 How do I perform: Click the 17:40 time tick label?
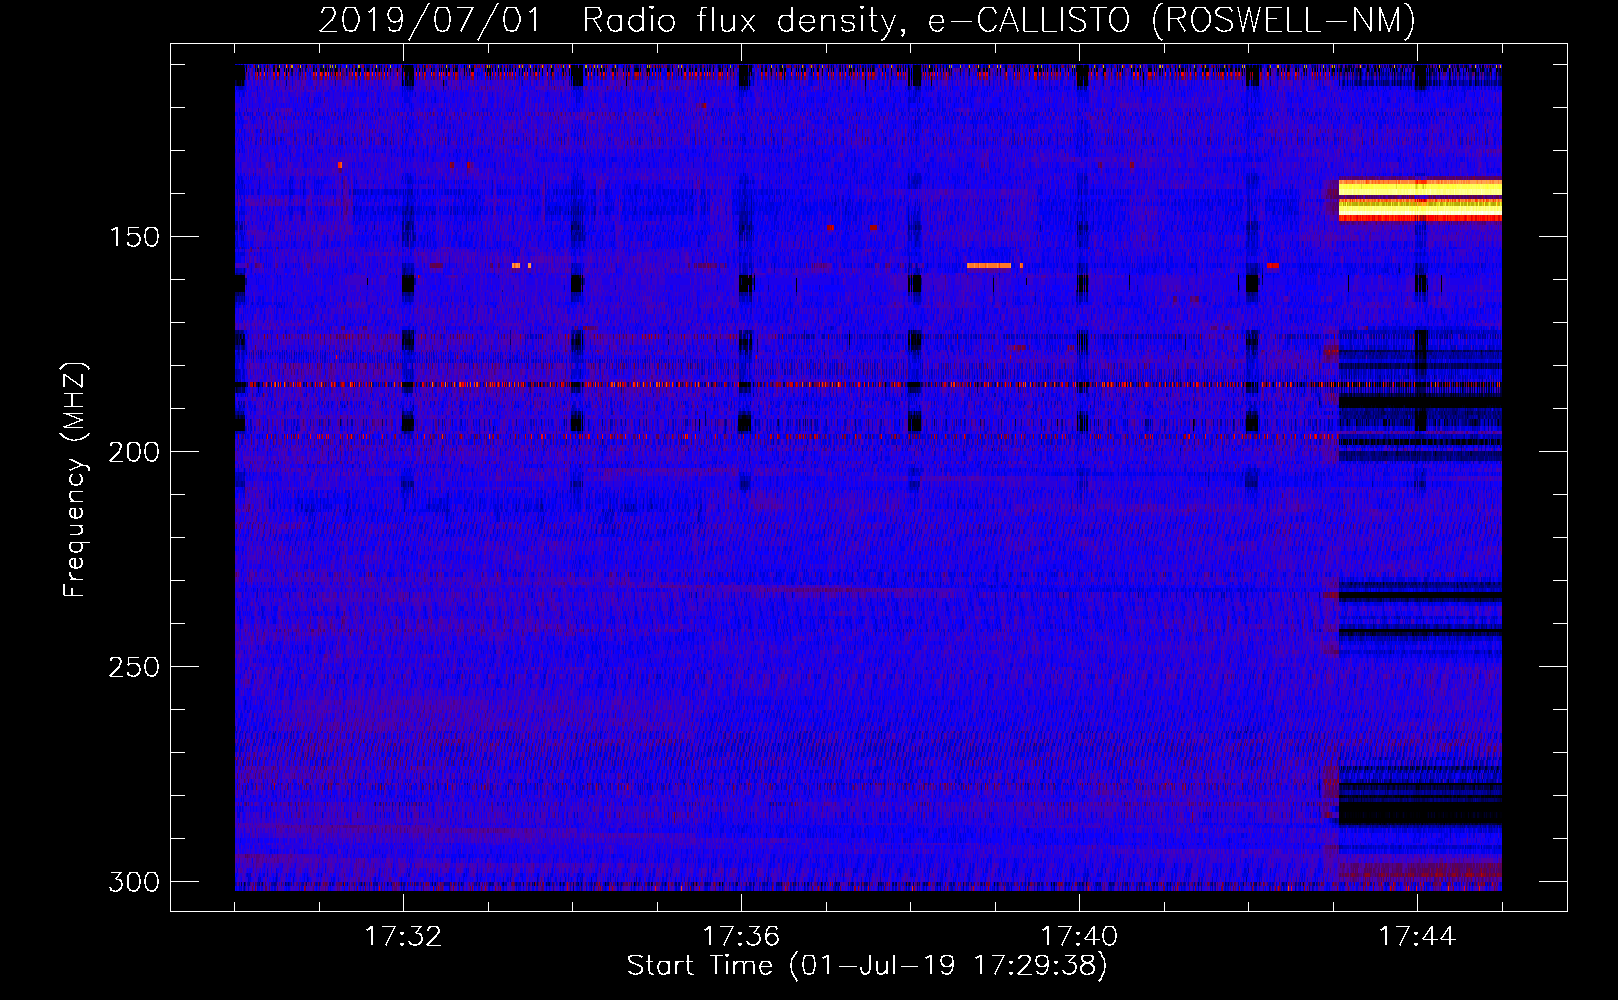[1079, 936]
